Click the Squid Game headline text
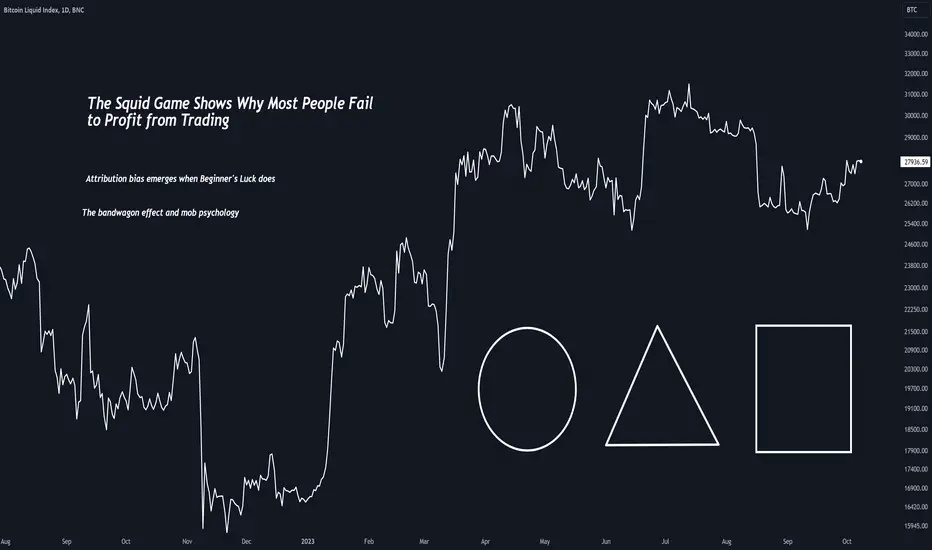The width and height of the screenshot is (932, 550). tap(230, 111)
